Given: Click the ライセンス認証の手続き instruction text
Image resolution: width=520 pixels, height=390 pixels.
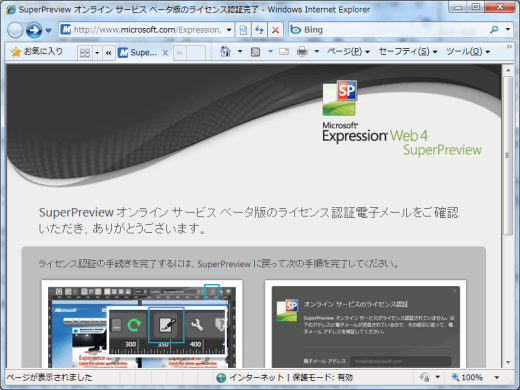Looking at the screenshot, I should 219,264.
